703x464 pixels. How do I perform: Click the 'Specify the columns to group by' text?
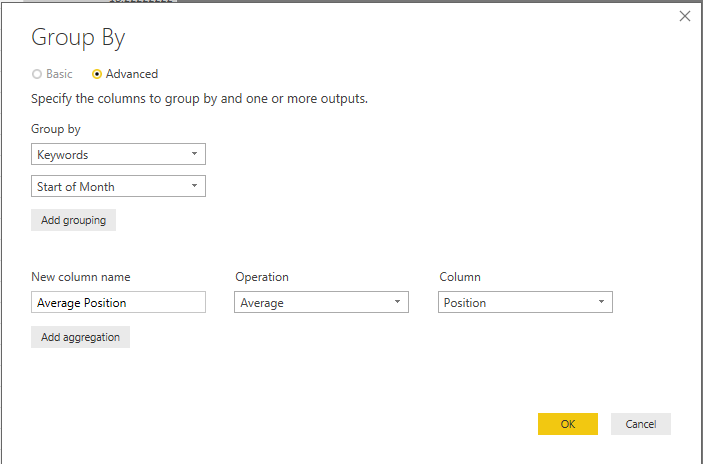tap(200, 99)
